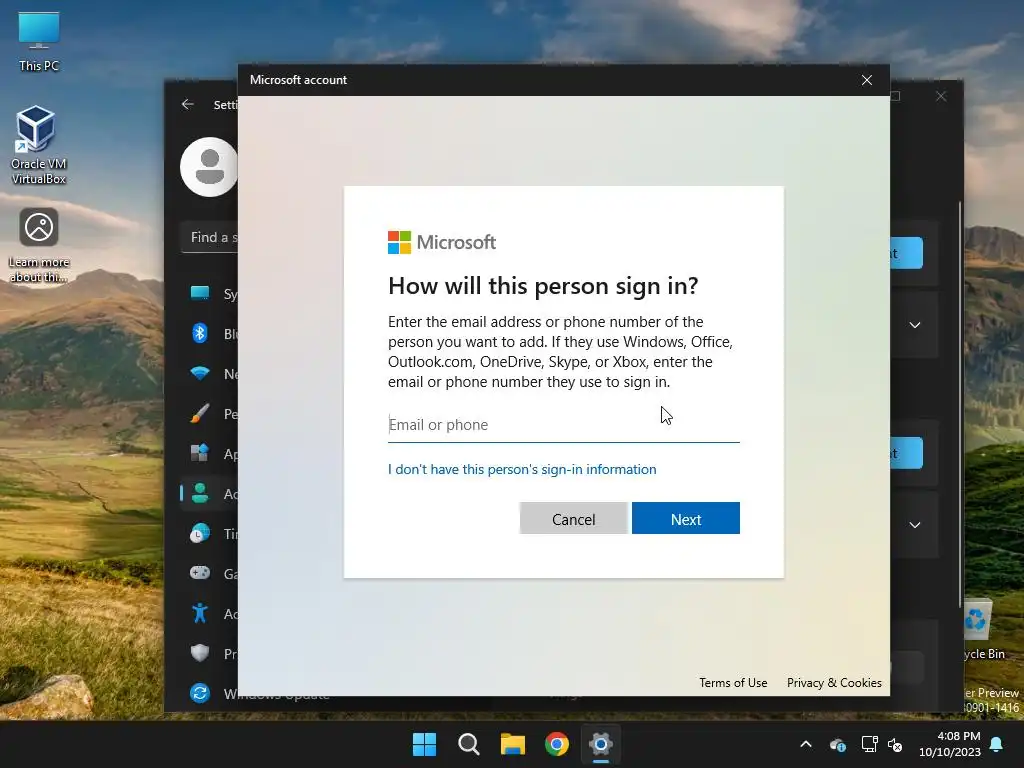This screenshot has height=768, width=1024.
Task: Open the Privacy & Cookies link
Action: (x=834, y=682)
